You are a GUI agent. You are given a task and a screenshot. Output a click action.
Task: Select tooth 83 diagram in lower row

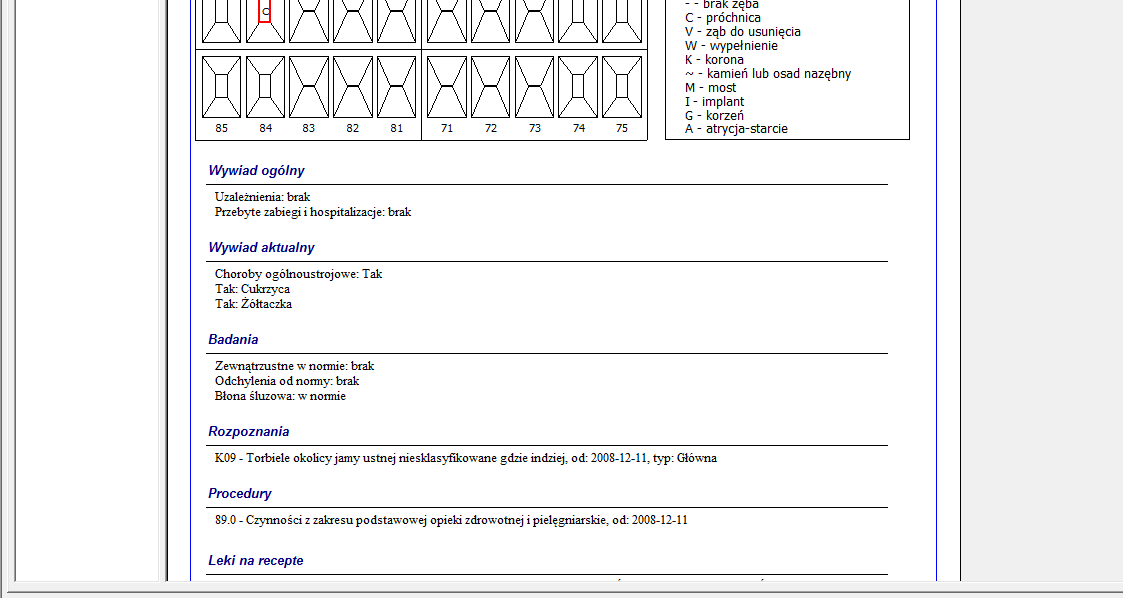coord(309,87)
